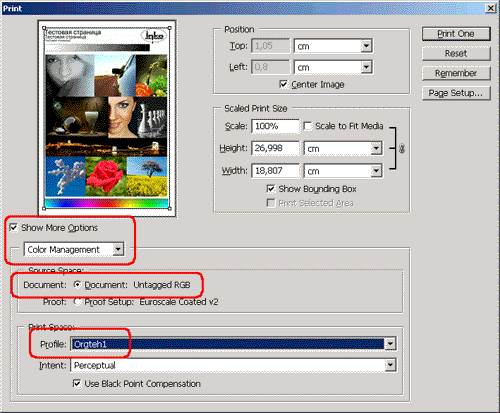Click the chain link icon beside Height and Width
Image resolution: width=500 pixels, height=413 pixels.
pyautogui.click(x=401, y=148)
